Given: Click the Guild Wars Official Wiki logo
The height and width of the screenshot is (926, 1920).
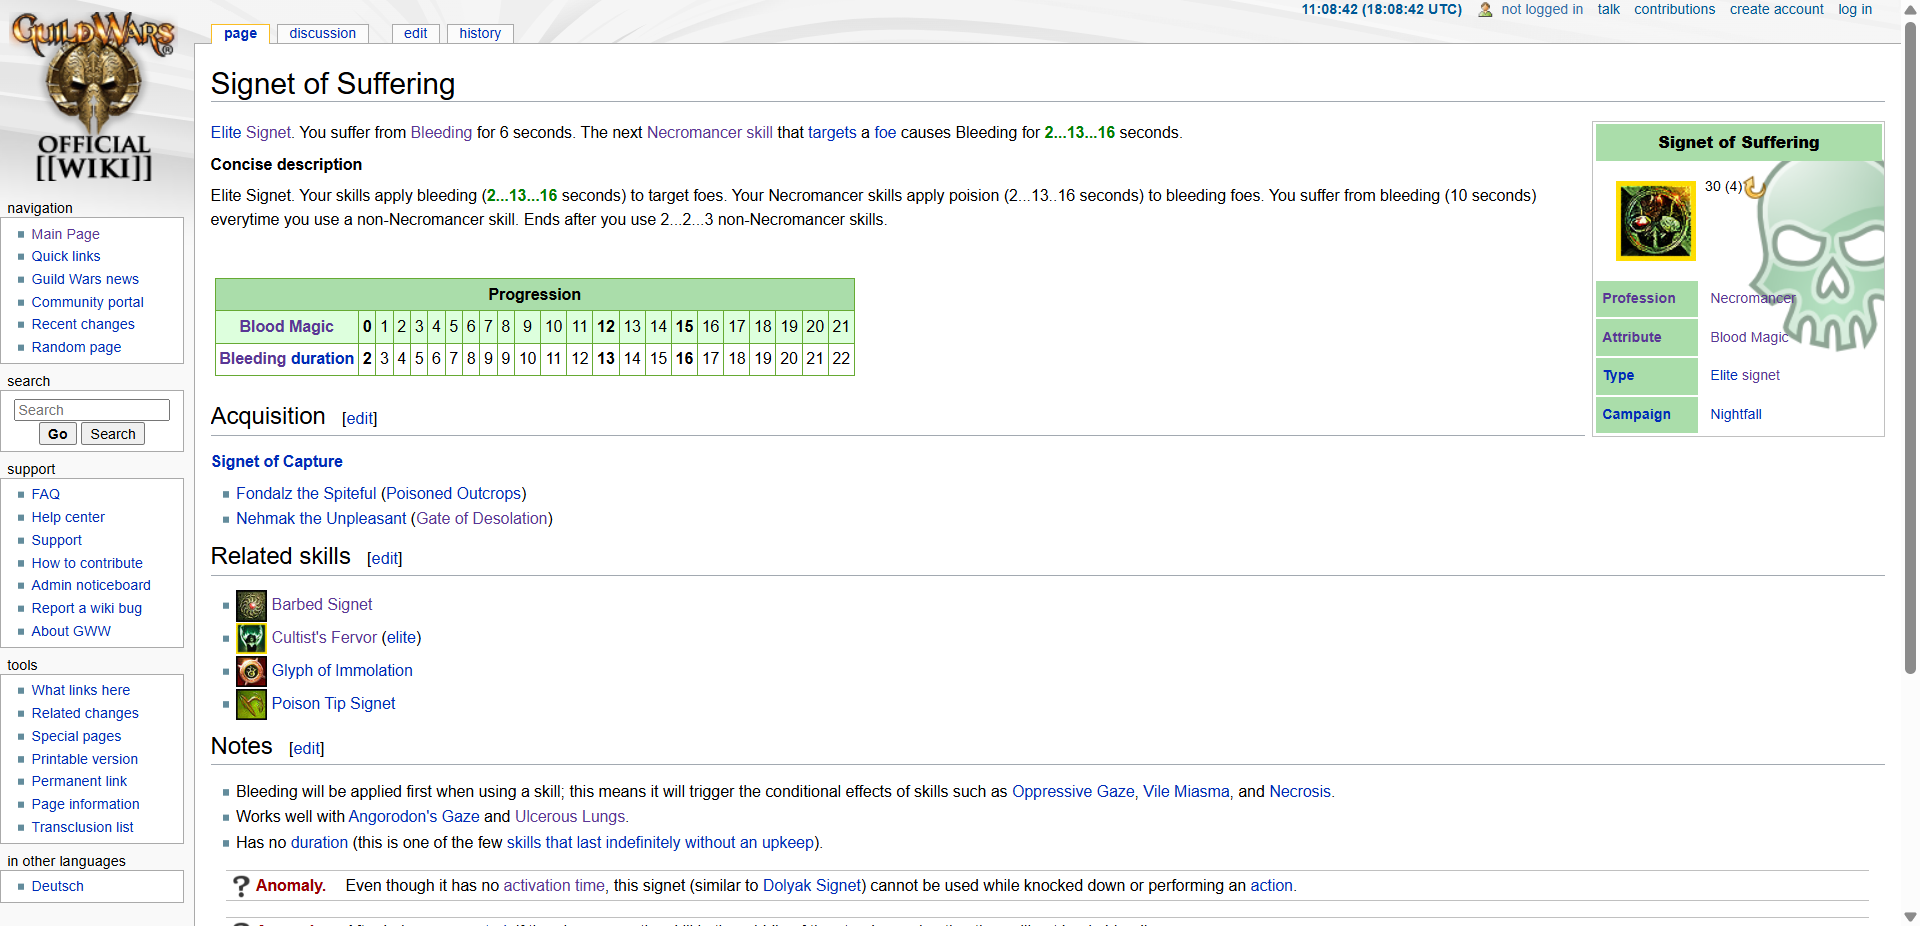Looking at the screenshot, I should [x=94, y=96].
